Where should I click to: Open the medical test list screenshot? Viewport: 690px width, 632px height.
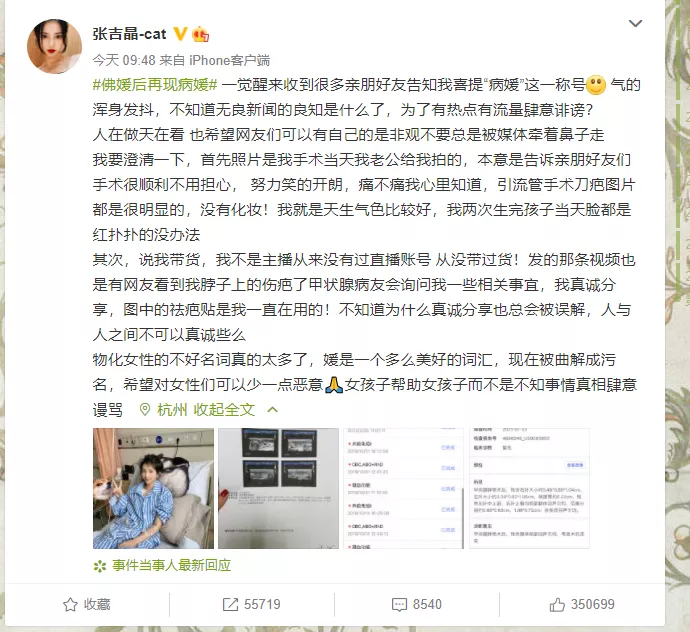[404, 489]
